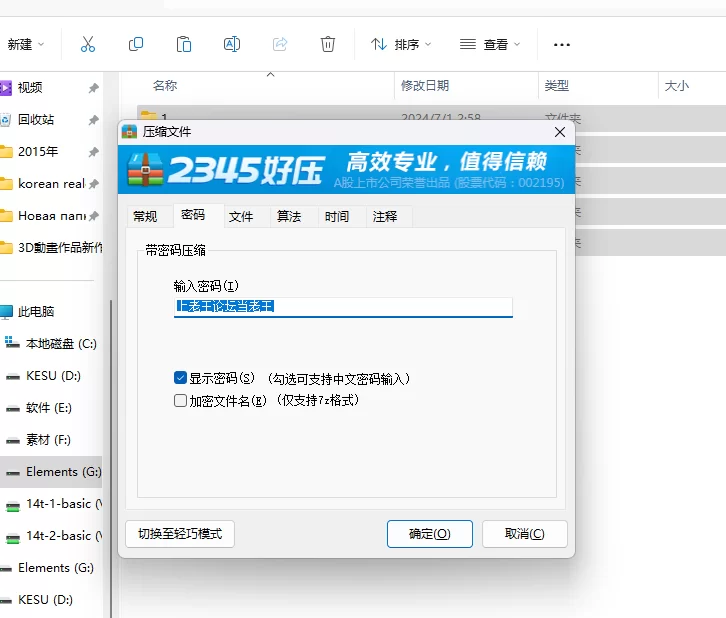Viewport: 726px width, 618px height.
Task: Click the Cut scissors icon in Explorer toolbar
Action: pyautogui.click(x=88, y=44)
